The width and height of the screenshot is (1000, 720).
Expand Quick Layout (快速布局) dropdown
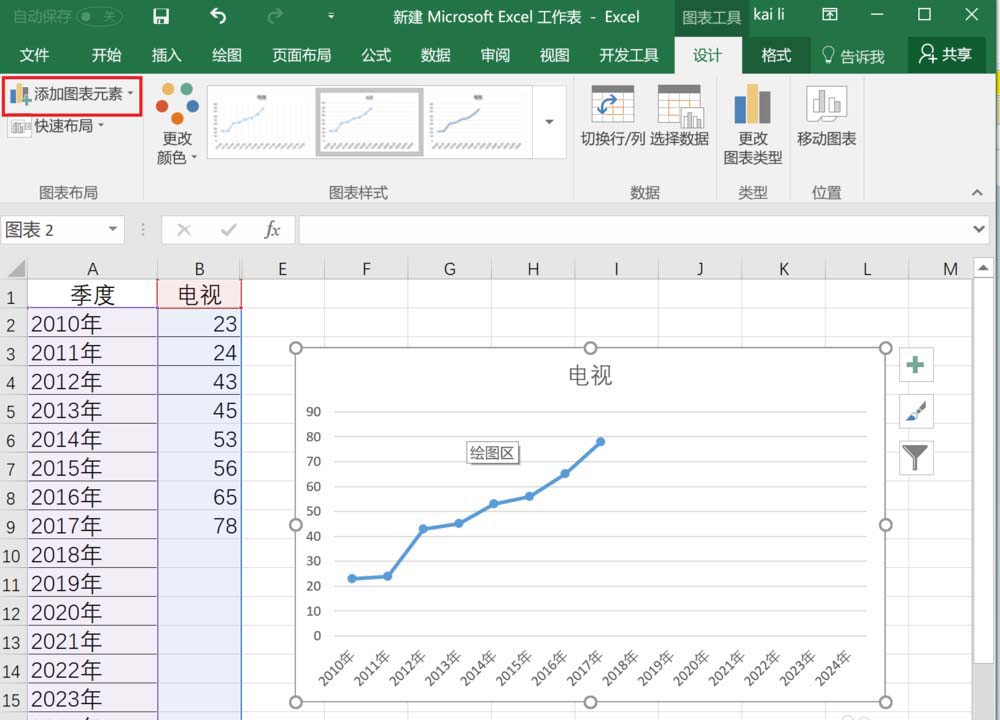56,126
